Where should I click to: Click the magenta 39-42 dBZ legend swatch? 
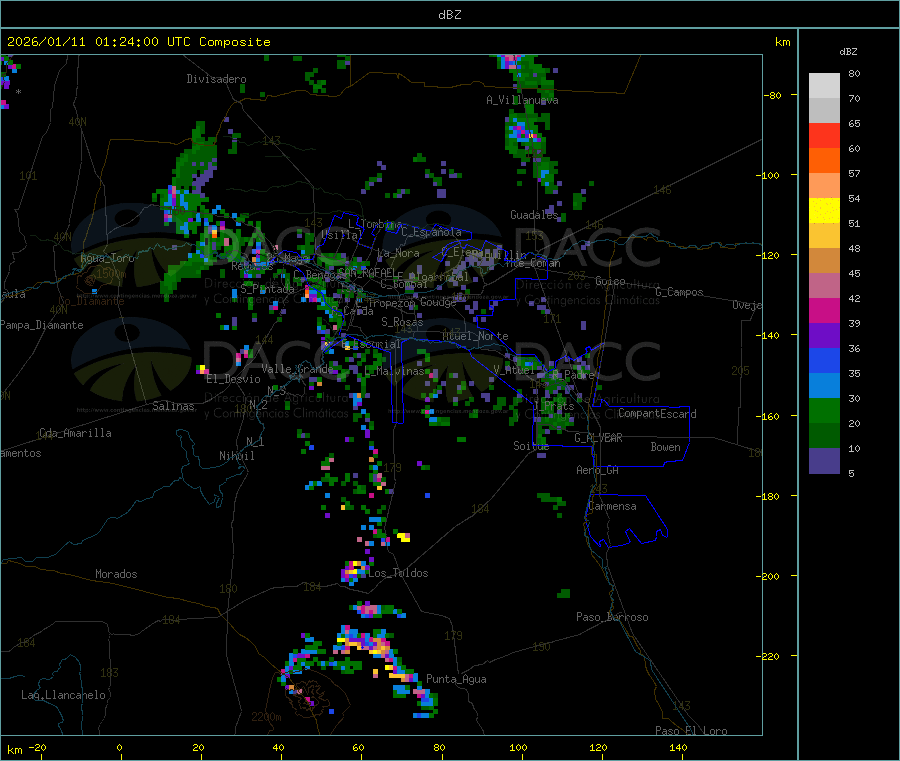coord(824,310)
